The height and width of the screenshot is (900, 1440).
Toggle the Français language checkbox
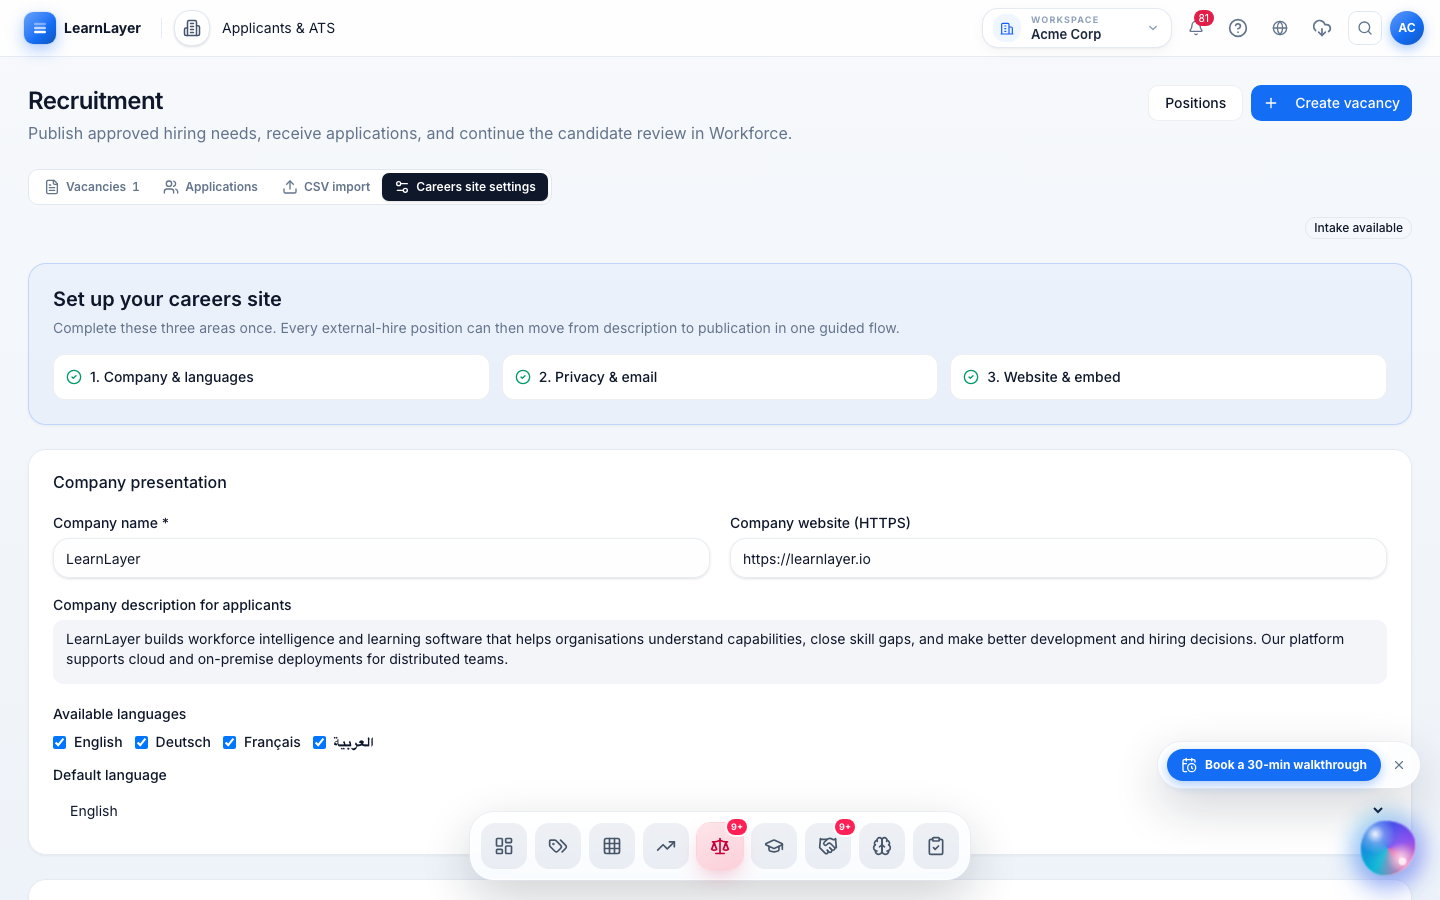(230, 742)
